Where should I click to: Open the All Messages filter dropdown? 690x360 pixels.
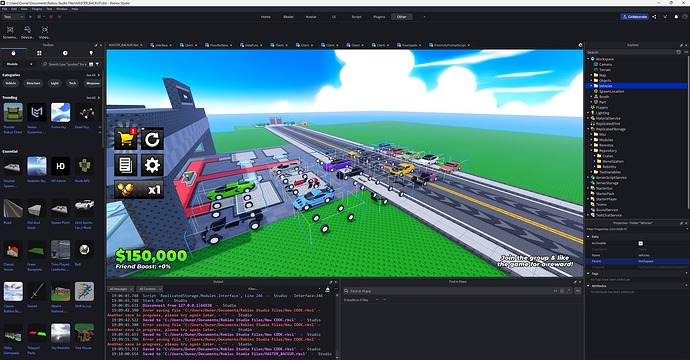tap(121, 289)
